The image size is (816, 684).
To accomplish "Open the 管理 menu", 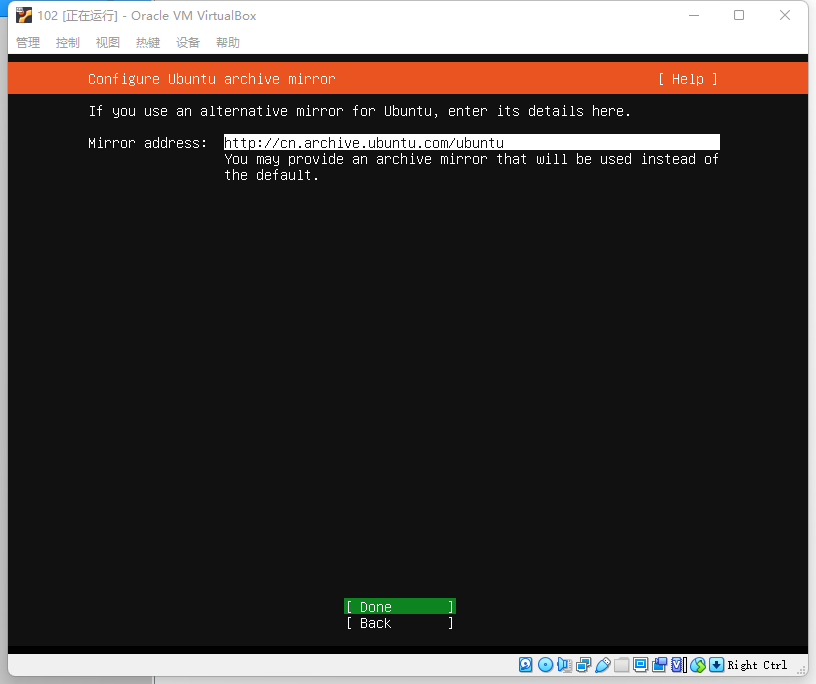I will coord(28,43).
